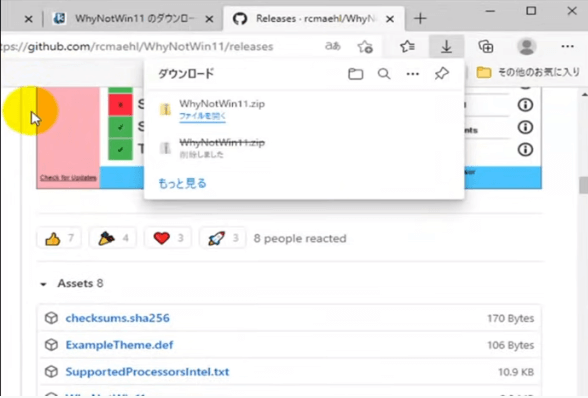Open a new browser tab
The width and height of the screenshot is (588, 398).
[420, 18]
